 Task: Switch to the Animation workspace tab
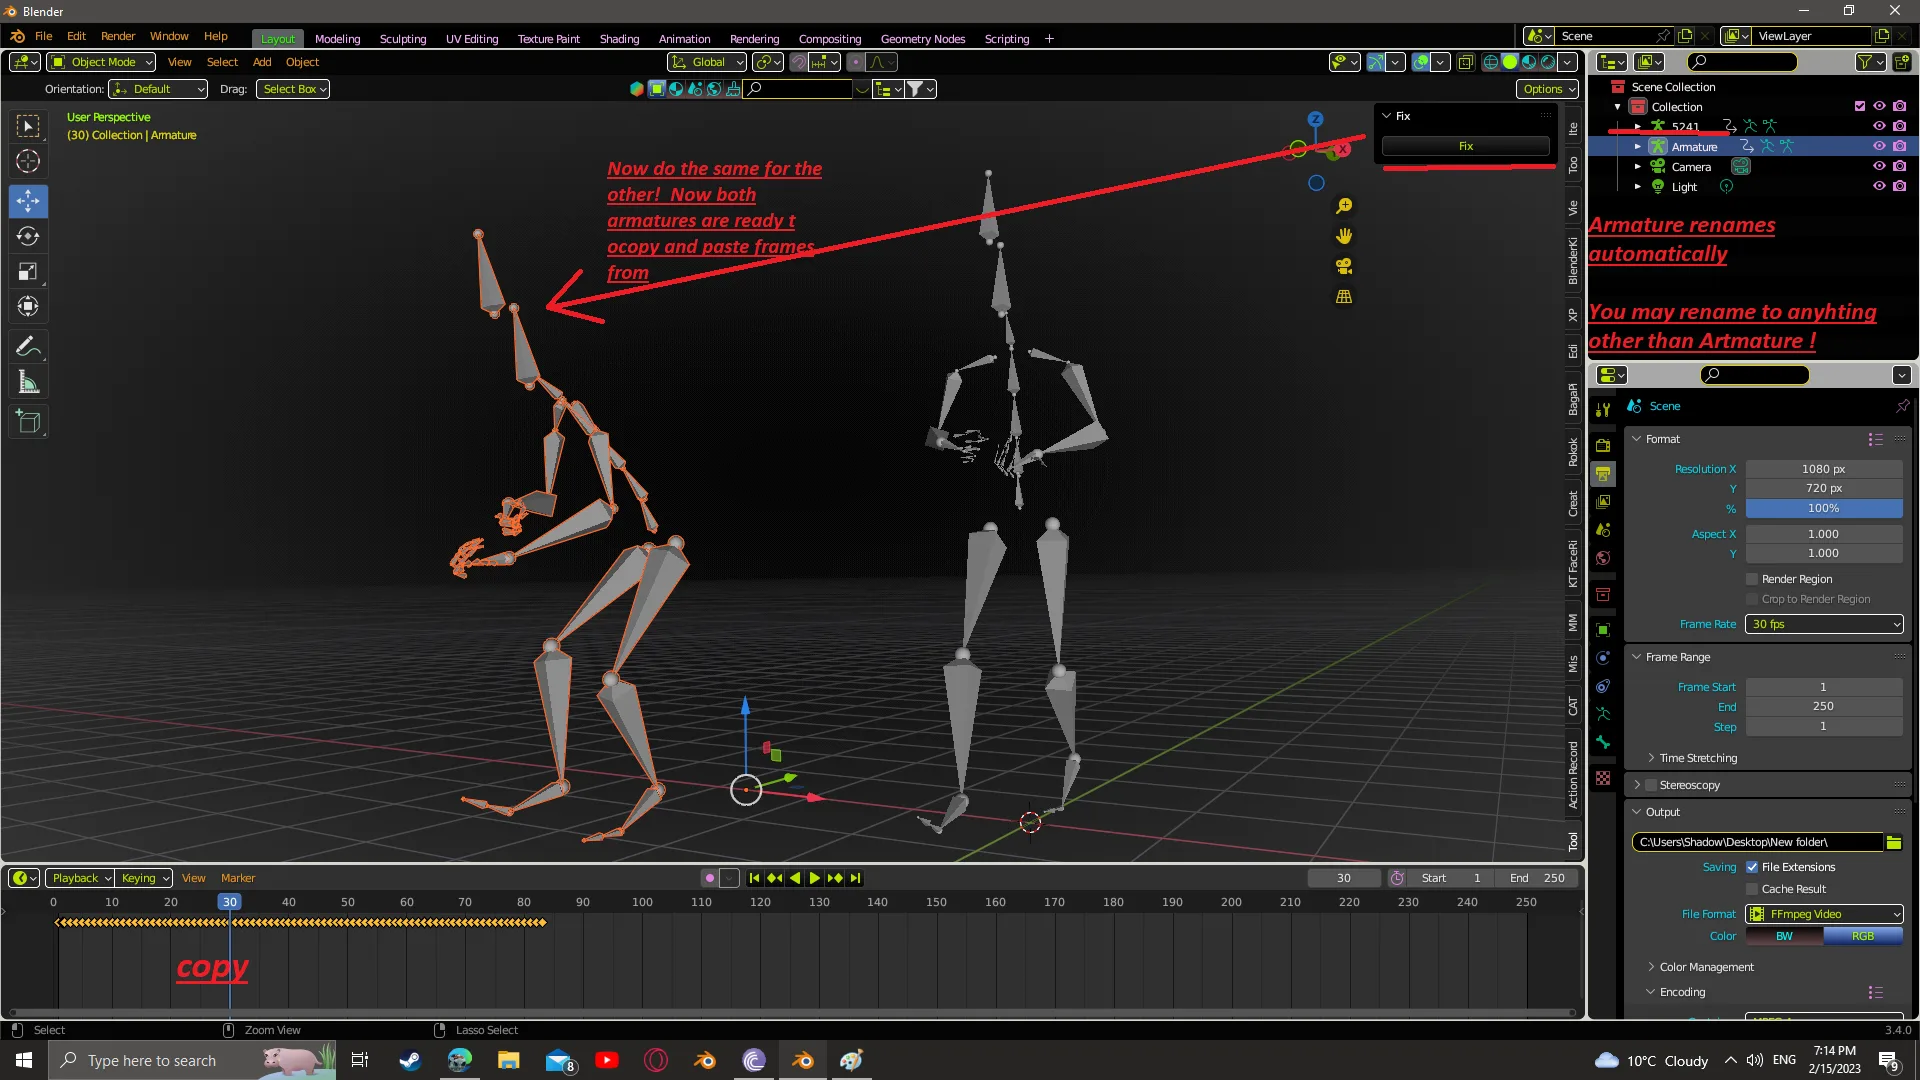[x=683, y=39]
